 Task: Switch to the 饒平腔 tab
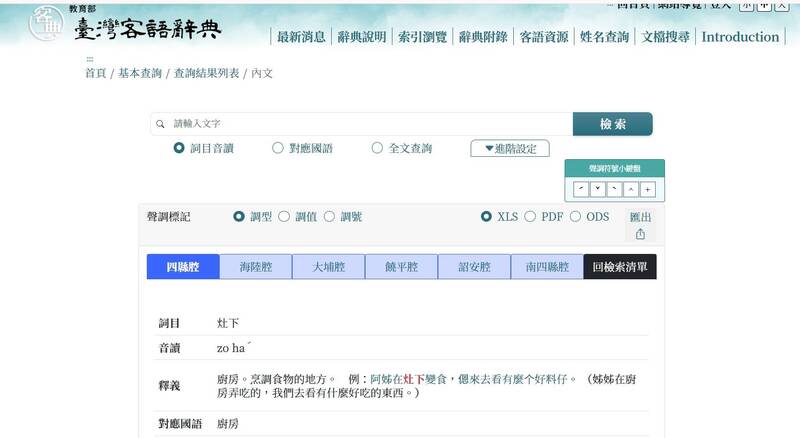tap(402, 266)
